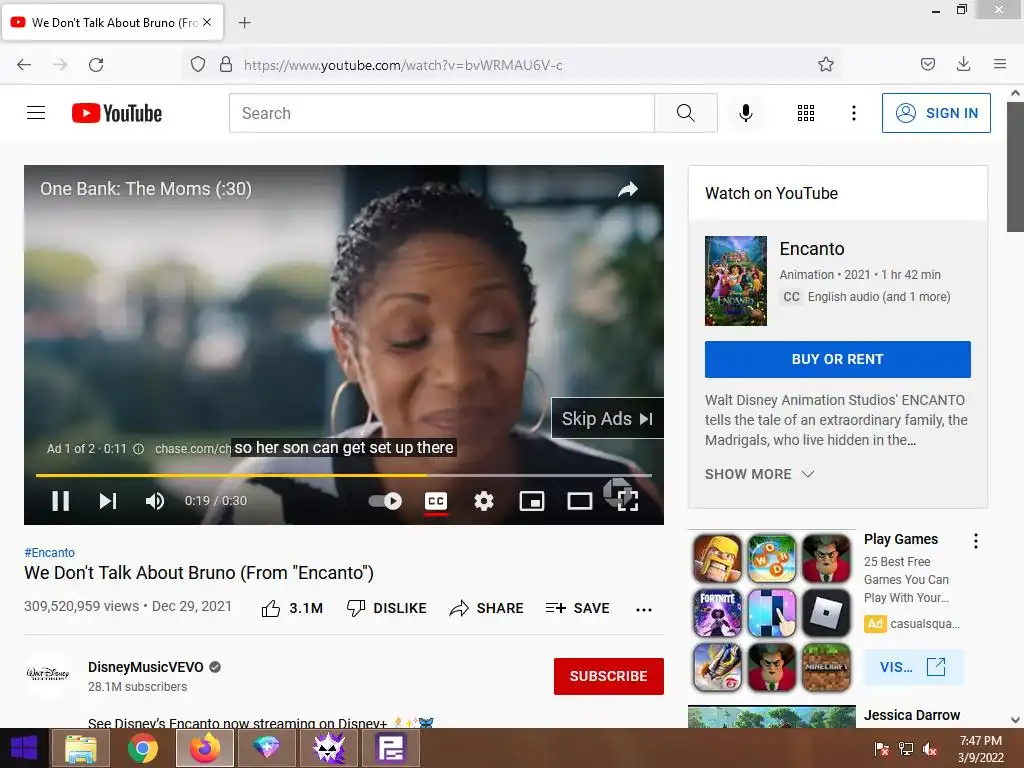Click the SIGN IN button
The width and height of the screenshot is (1024, 768).
point(936,113)
